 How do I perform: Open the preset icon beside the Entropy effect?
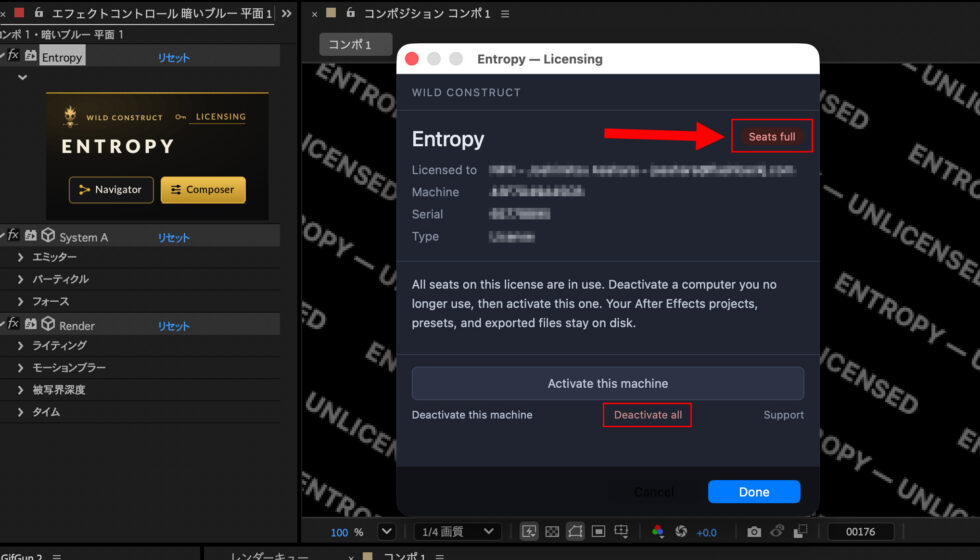[x=31, y=56]
